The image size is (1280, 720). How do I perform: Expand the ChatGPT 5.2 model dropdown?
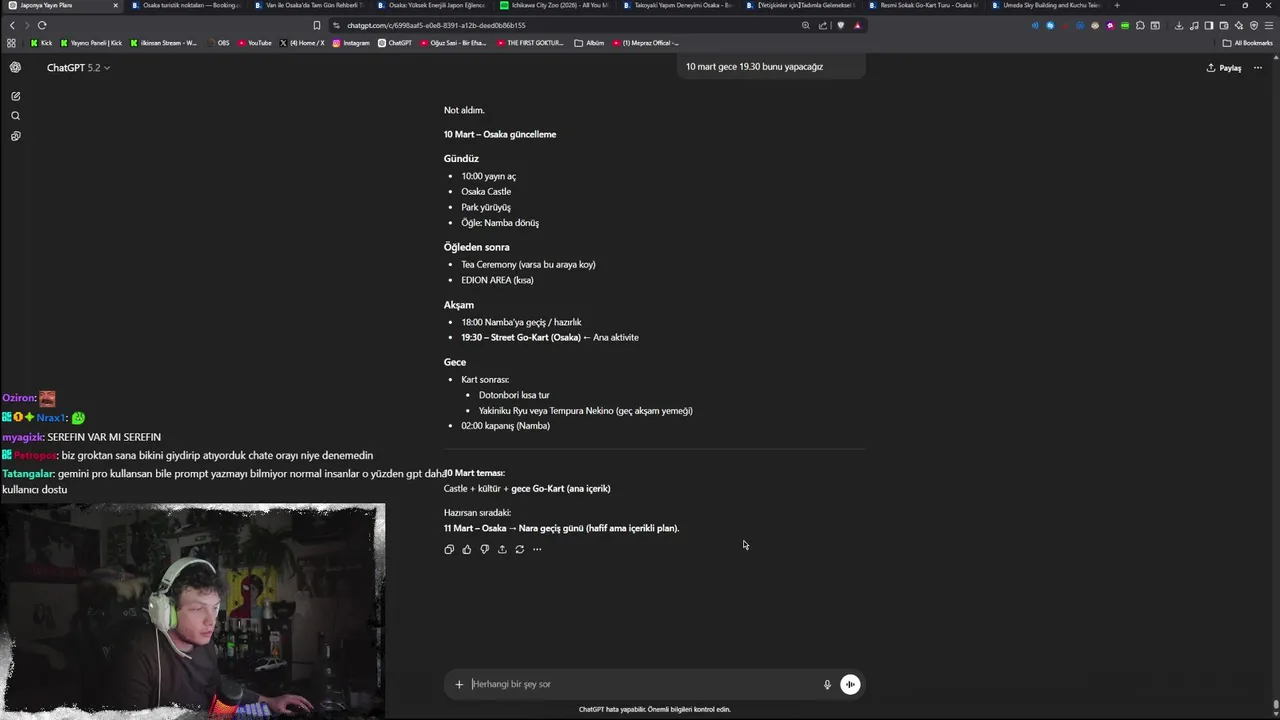78,68
